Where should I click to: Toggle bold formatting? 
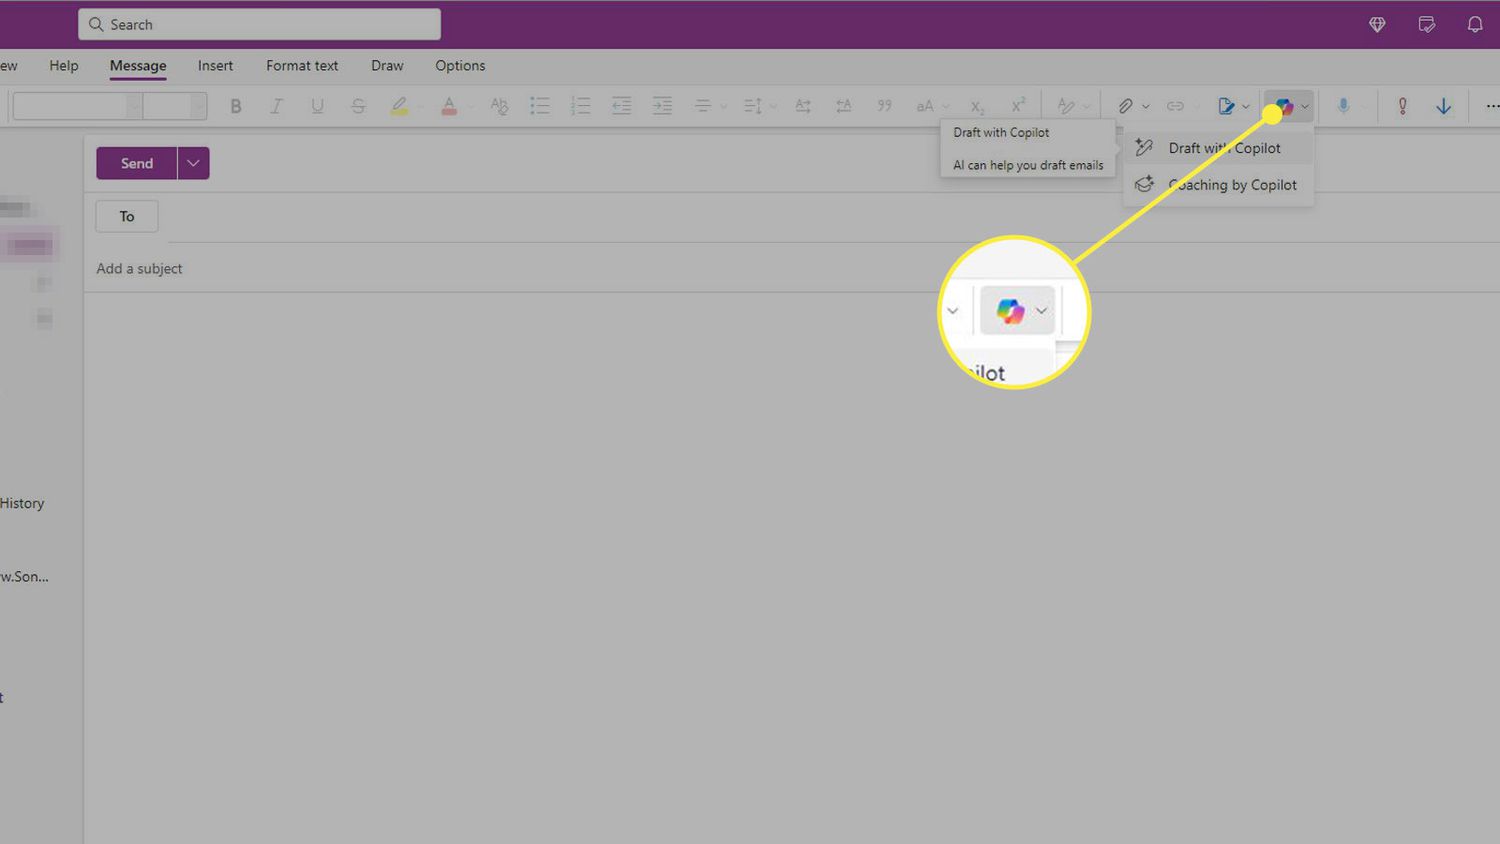coord(236,106)
